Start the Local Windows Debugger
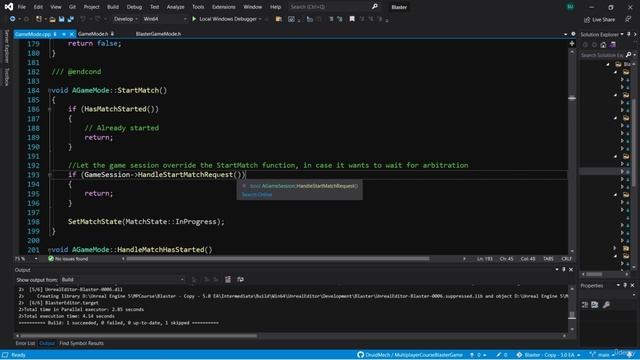Image resolution: width=640 pixels, height=360 pixels. (226, 19)
